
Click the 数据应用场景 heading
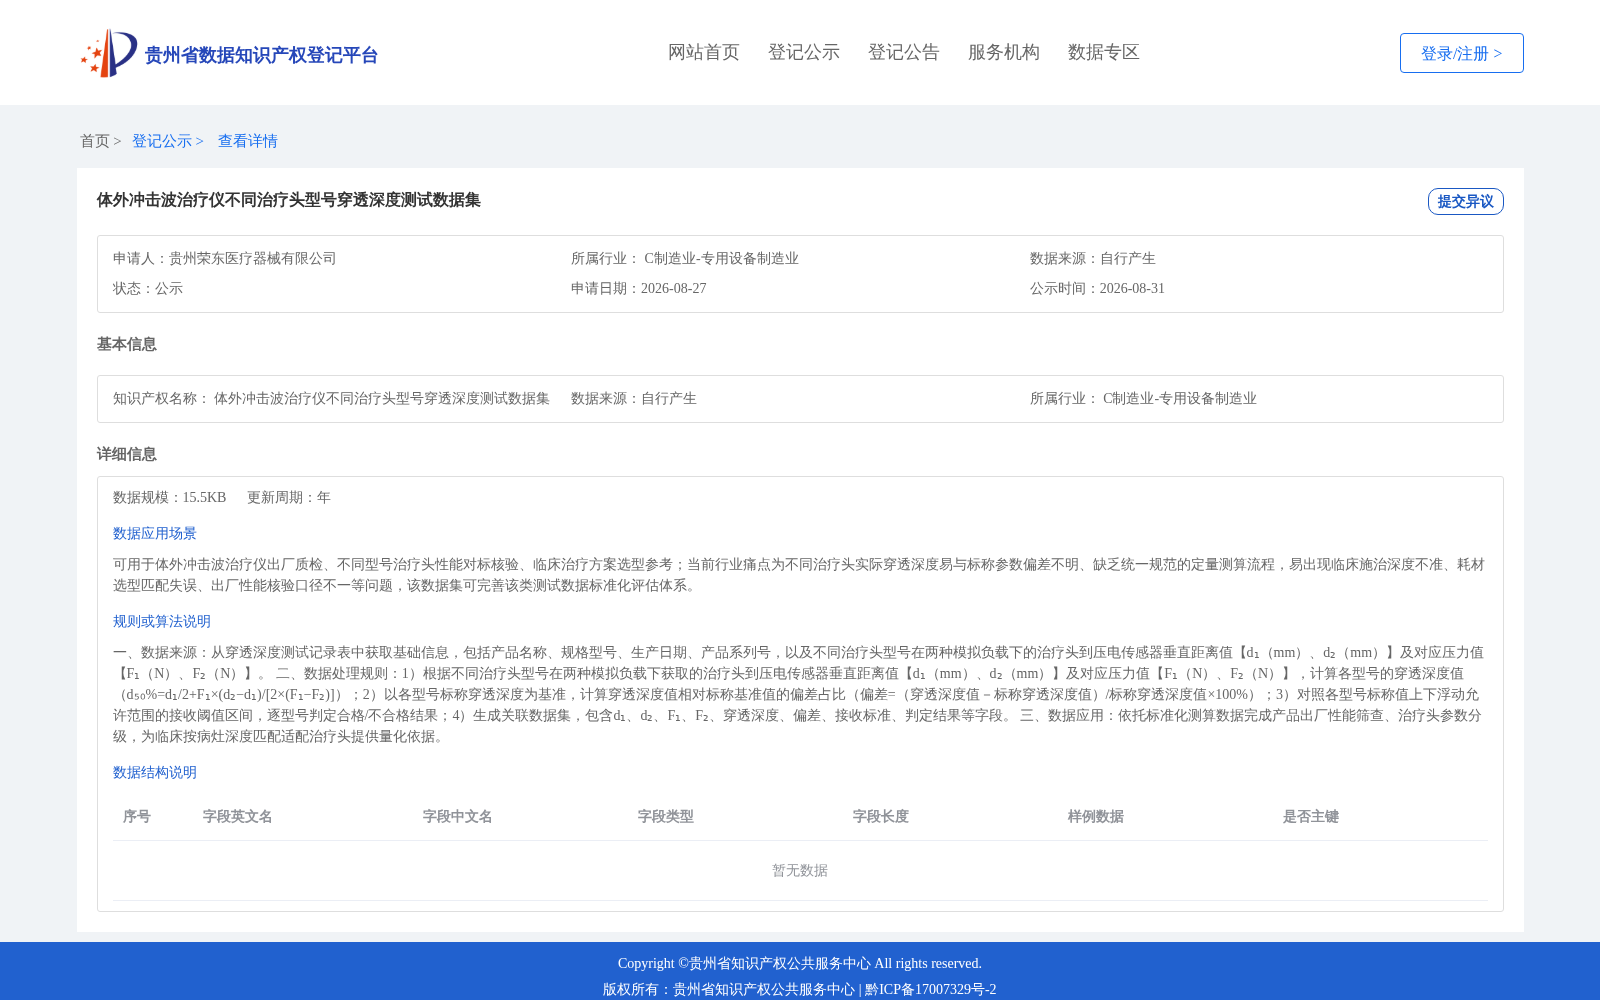(155, 533)
